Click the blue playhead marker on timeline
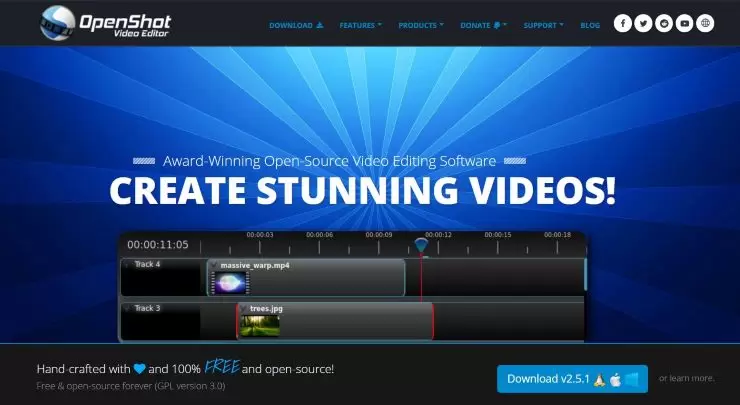Image resolution: width=740 pixels, height=405 pixels. [x=421, y=245]
